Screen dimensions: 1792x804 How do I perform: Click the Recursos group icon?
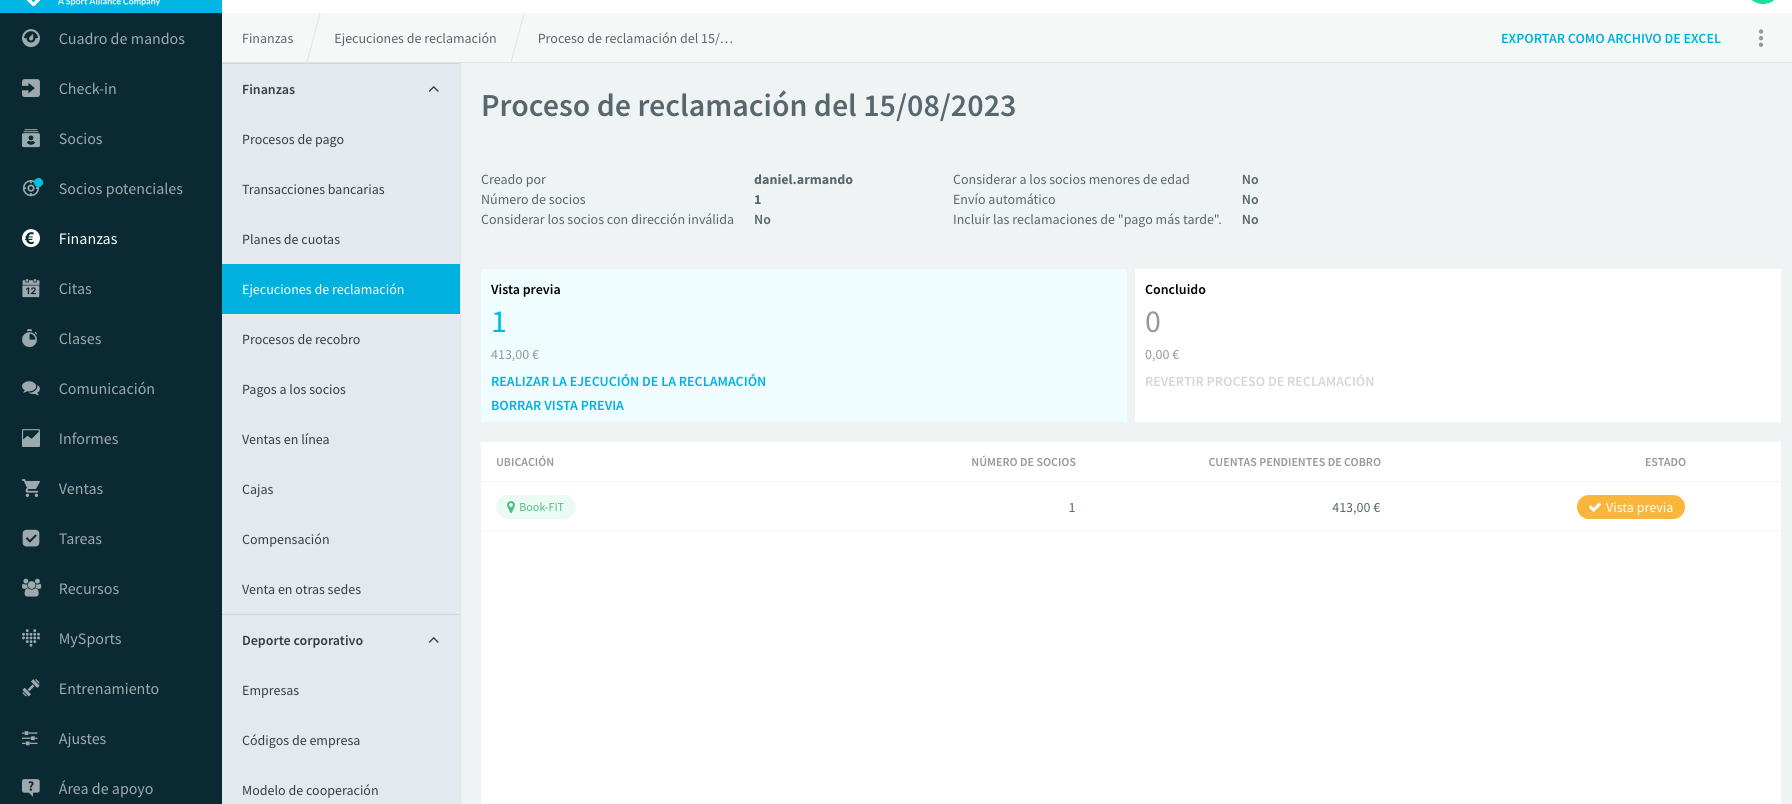pyautogui.click(x=31, y=588)
